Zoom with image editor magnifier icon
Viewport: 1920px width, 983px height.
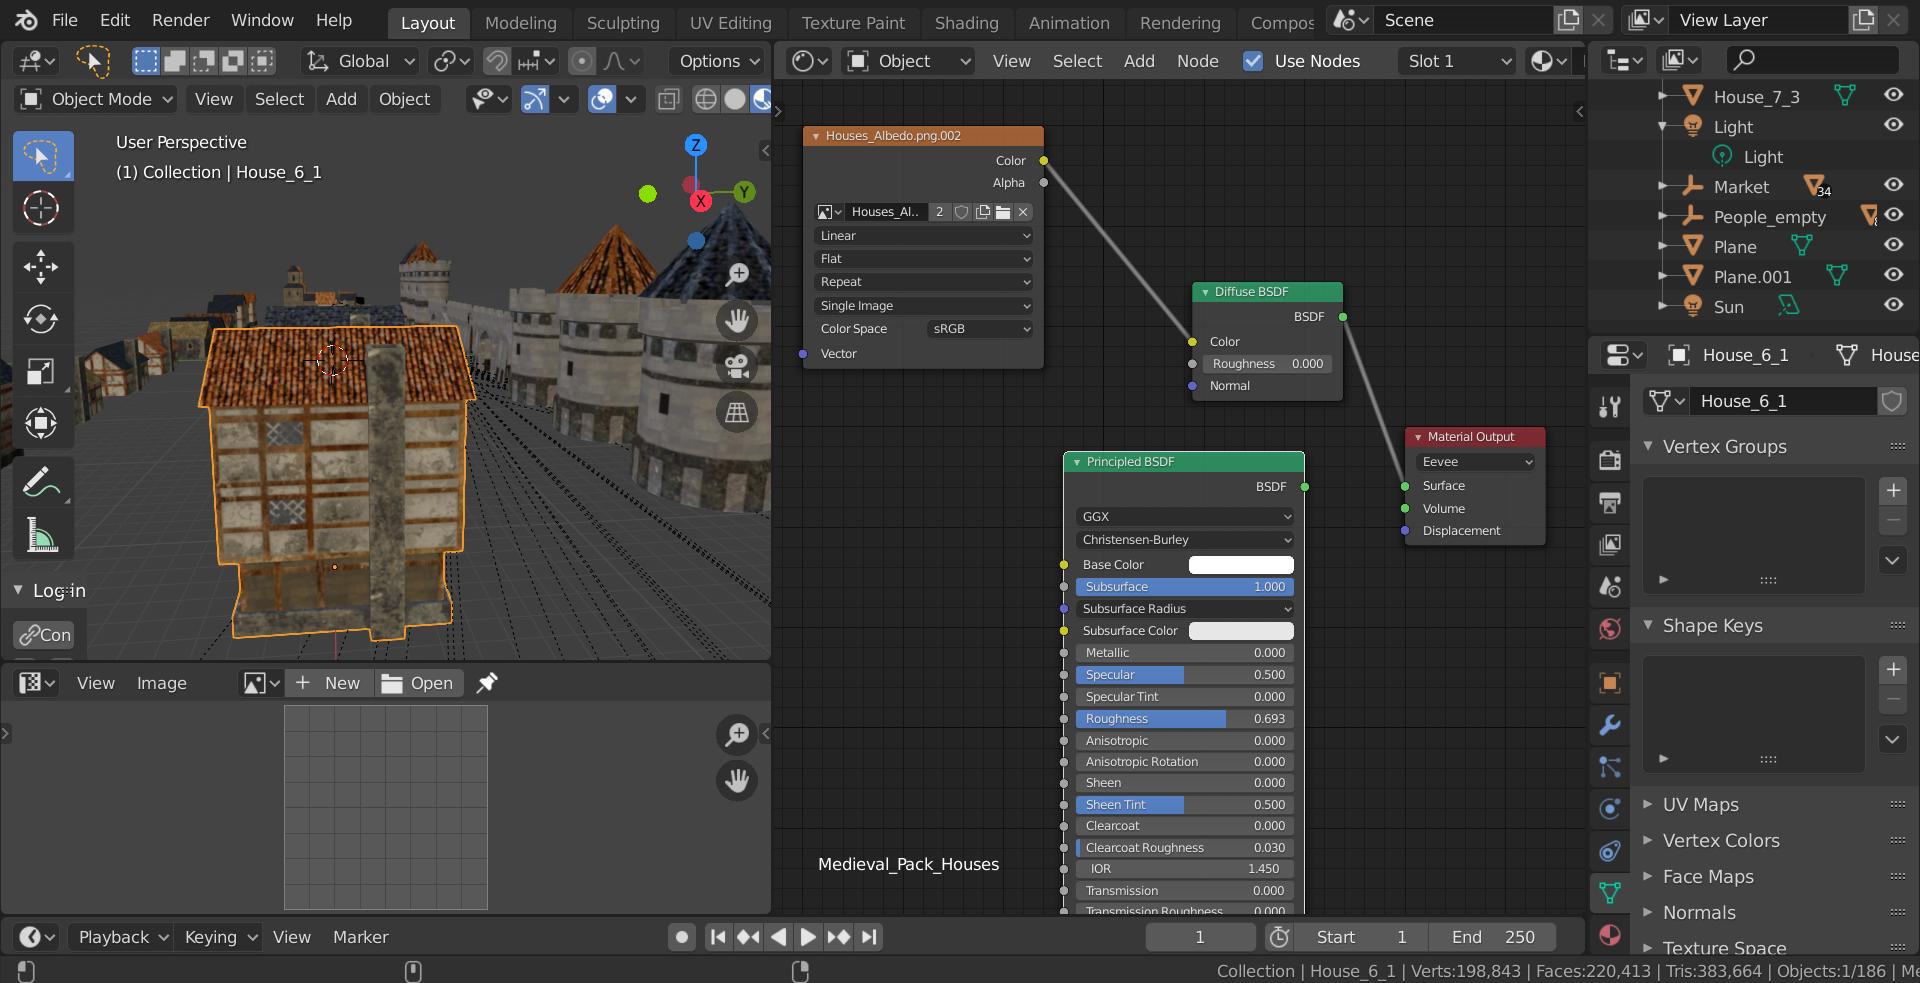[738, 735]
